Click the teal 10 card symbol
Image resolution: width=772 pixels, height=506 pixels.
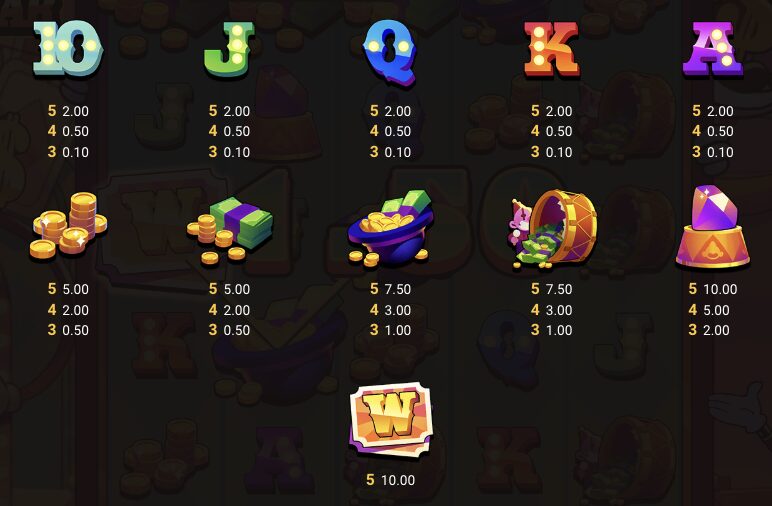68,48
